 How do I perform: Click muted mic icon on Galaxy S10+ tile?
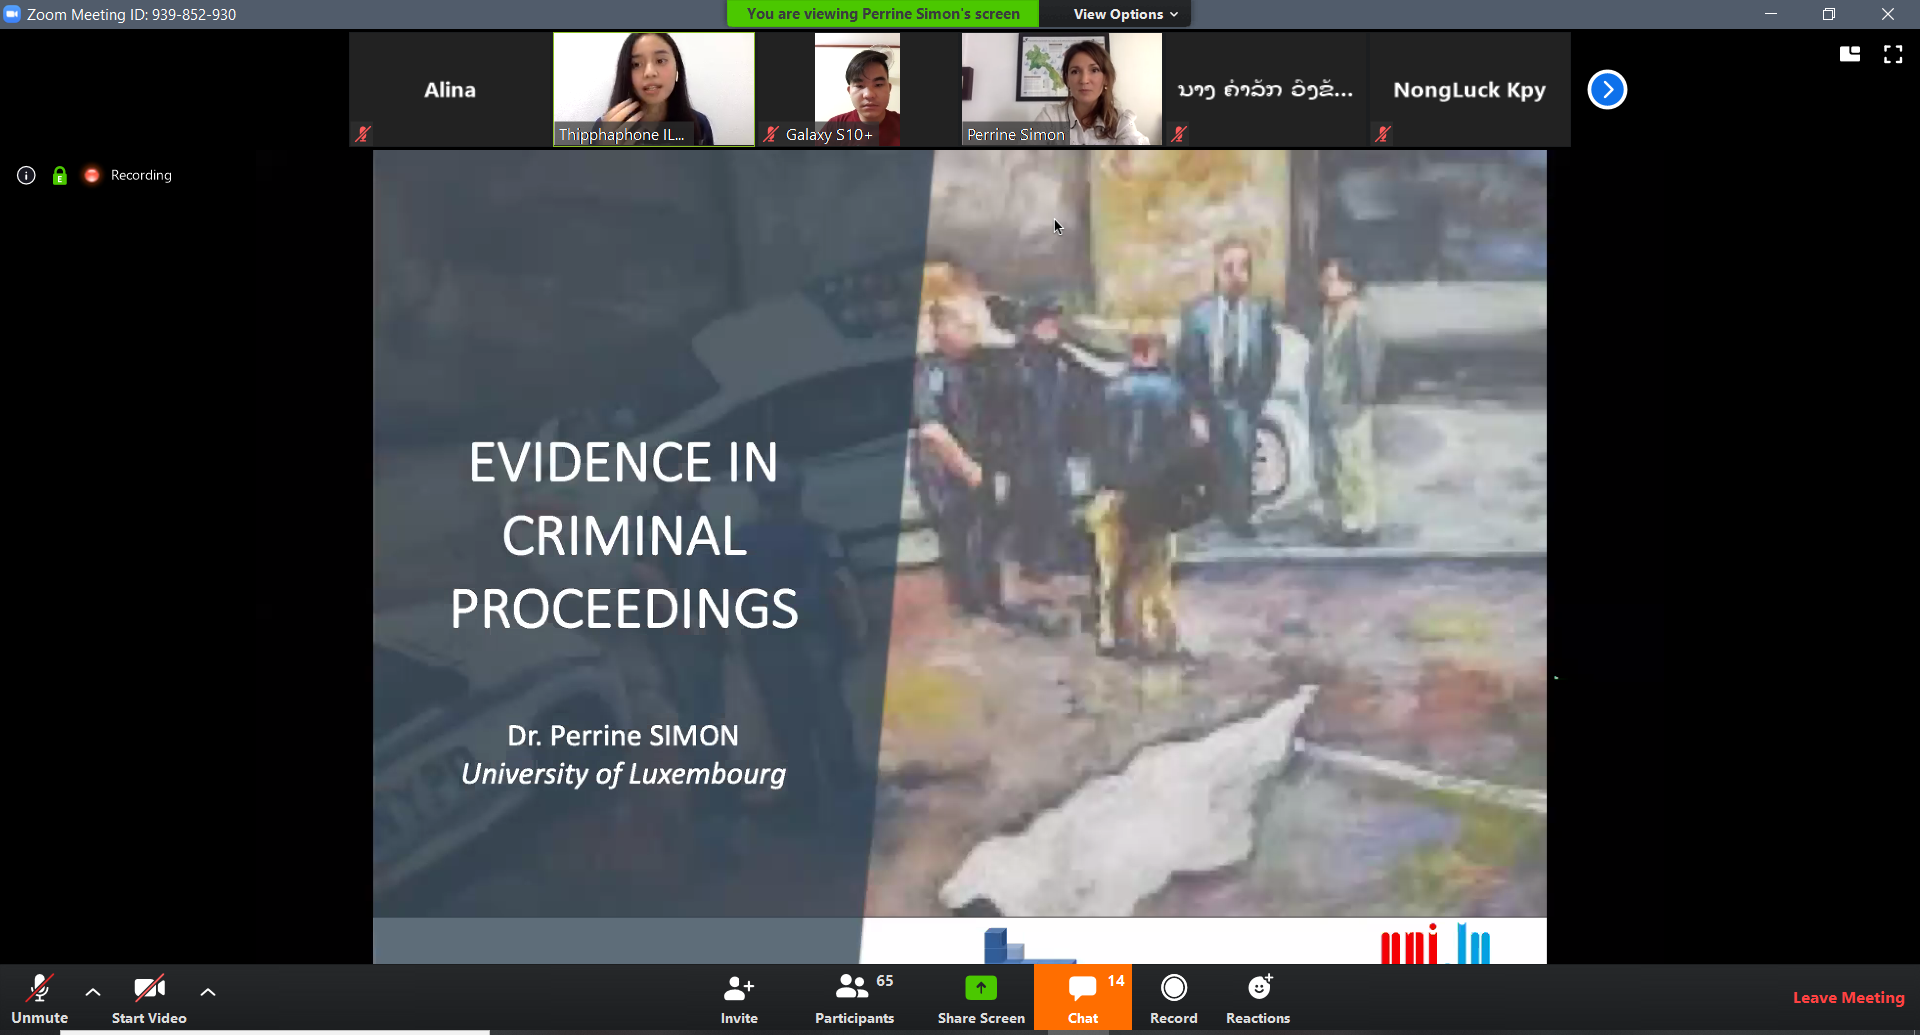[771, 133]
